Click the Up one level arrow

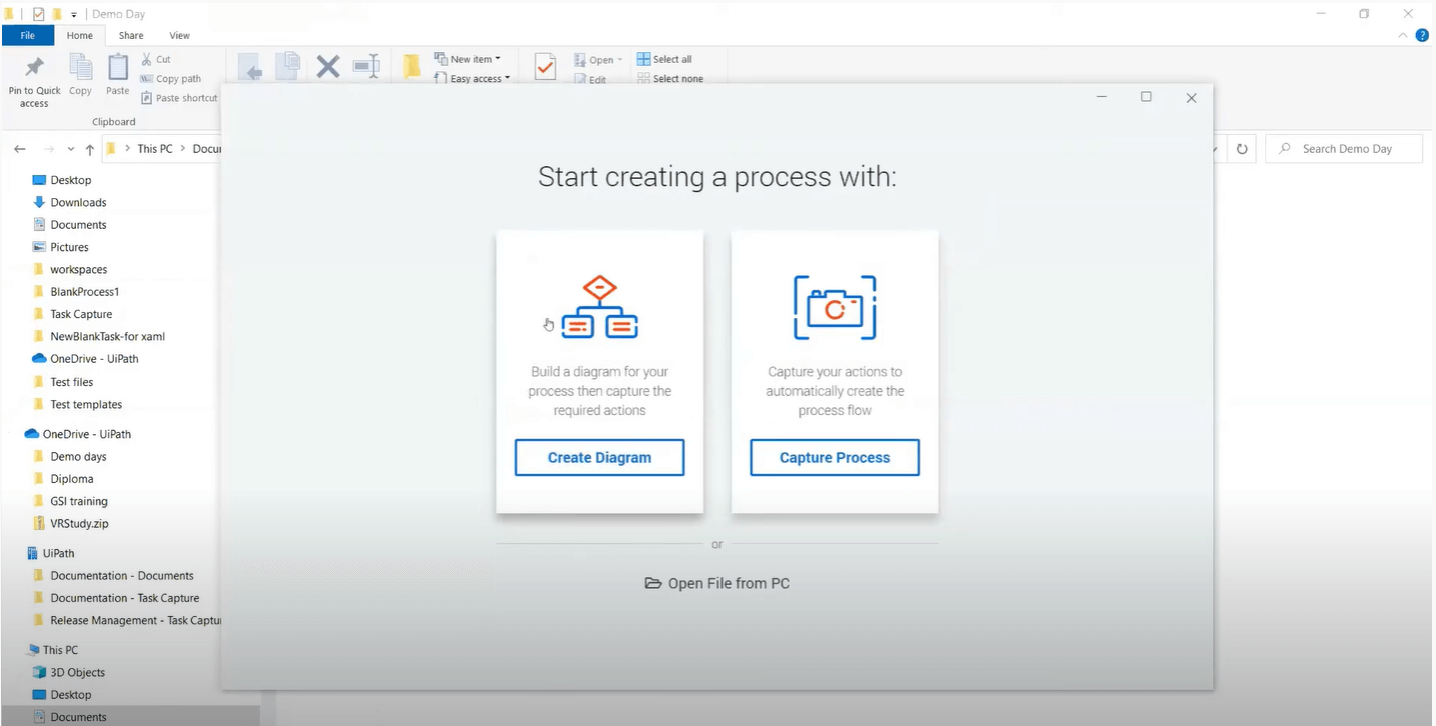[x=90, y=149]
